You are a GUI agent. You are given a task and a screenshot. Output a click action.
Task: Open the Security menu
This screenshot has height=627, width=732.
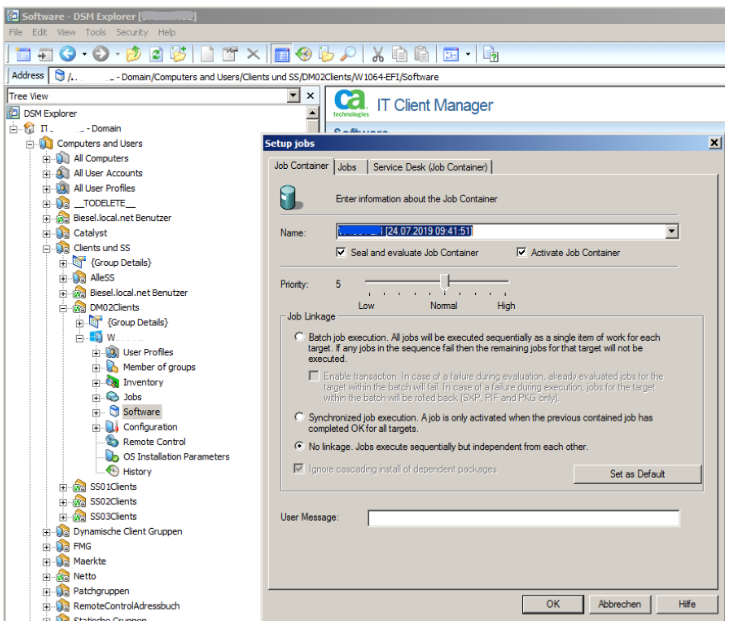click(132, 32)
